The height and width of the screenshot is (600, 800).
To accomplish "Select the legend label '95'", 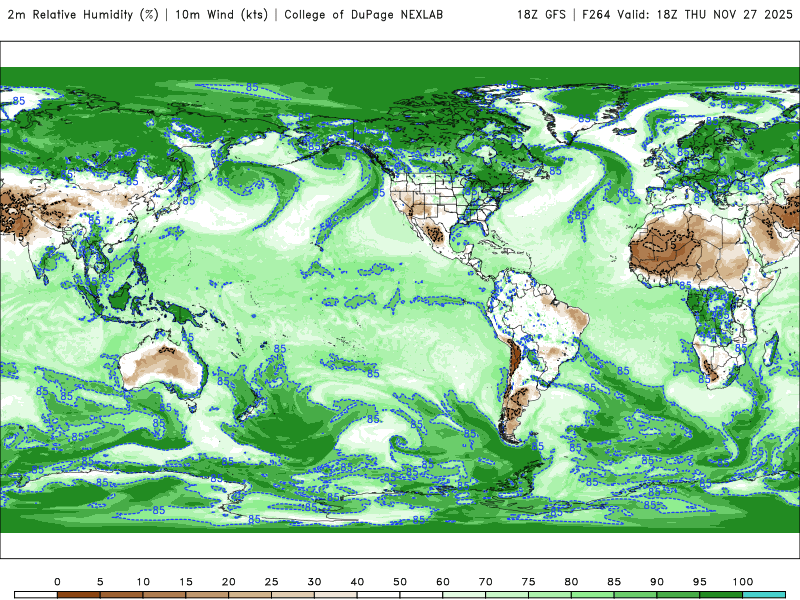I will click(700, 582).
